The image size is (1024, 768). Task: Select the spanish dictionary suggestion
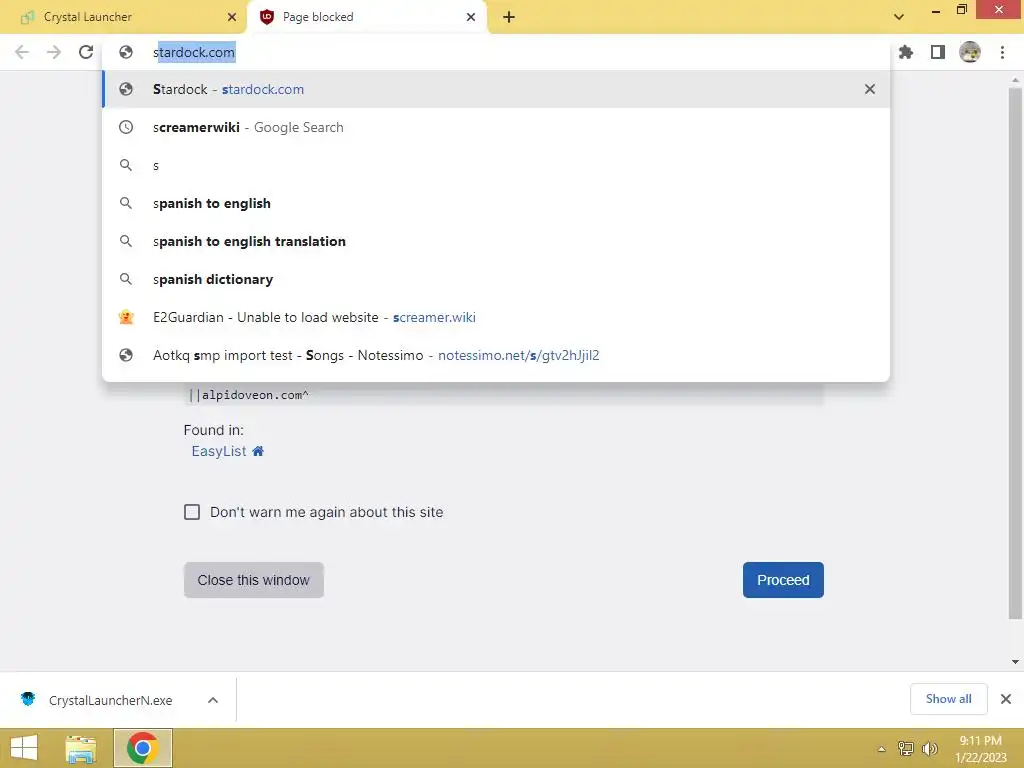495,279
